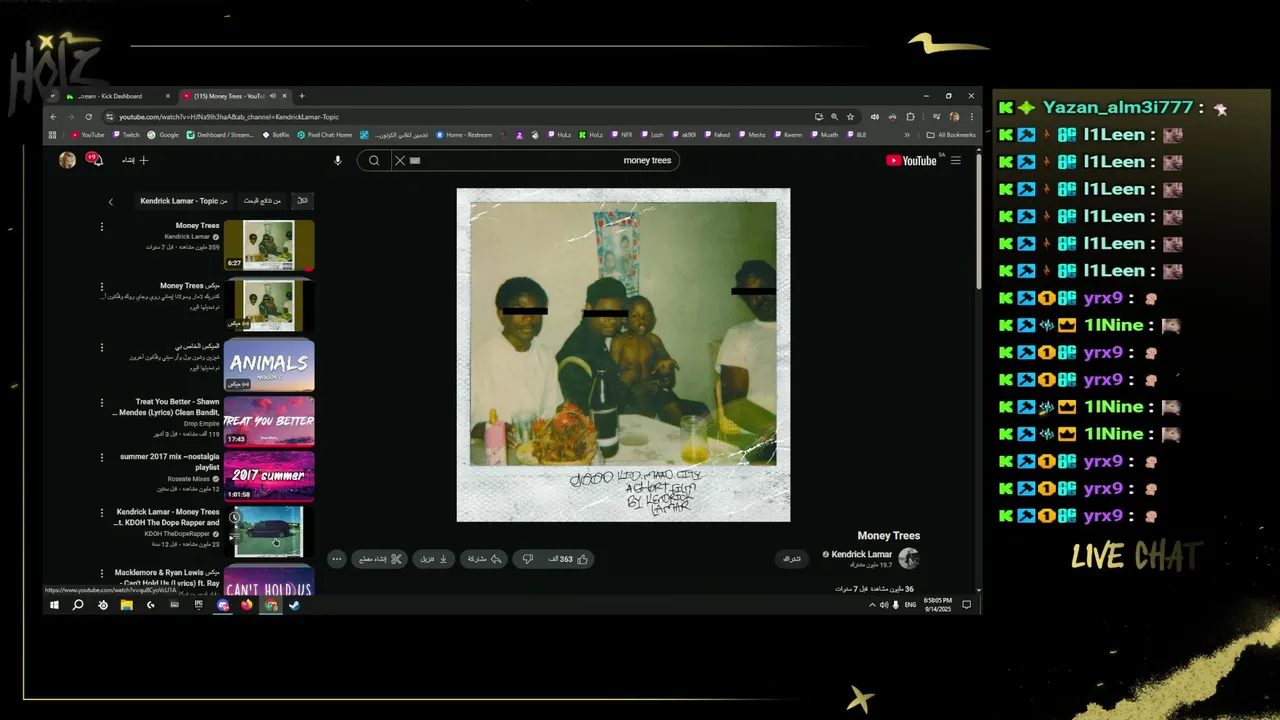Image resolution: width=1280 pixels, height=720 pixels.
Task: Share the video with share button
Action: point(485,559)
